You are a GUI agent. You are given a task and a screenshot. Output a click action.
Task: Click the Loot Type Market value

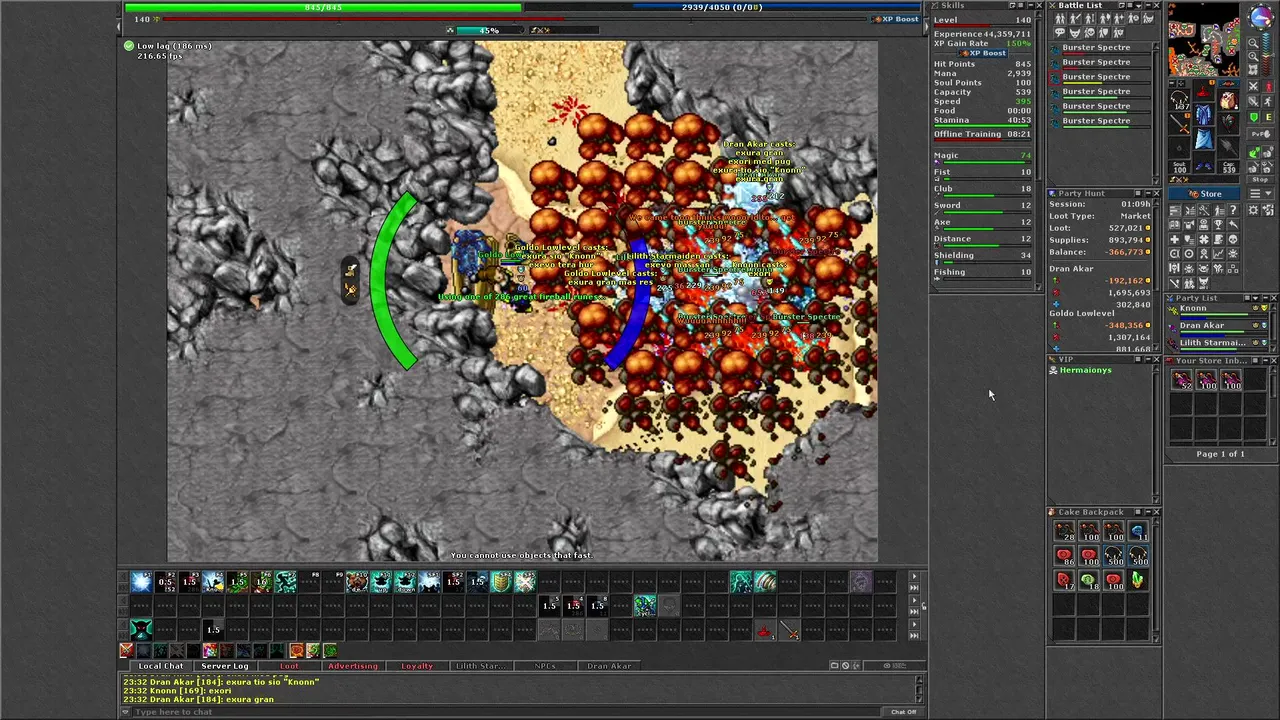[1135, 216]
